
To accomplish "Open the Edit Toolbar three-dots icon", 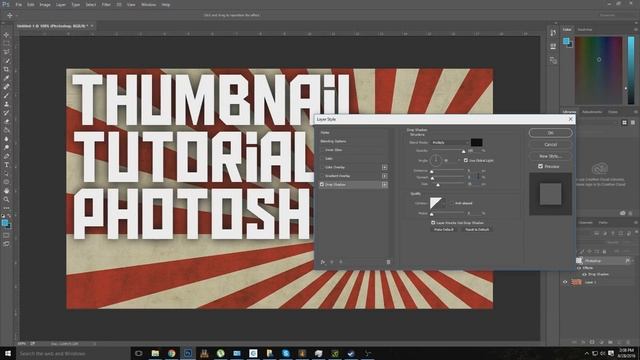I will pyautogui.click(x=6, y=208).
